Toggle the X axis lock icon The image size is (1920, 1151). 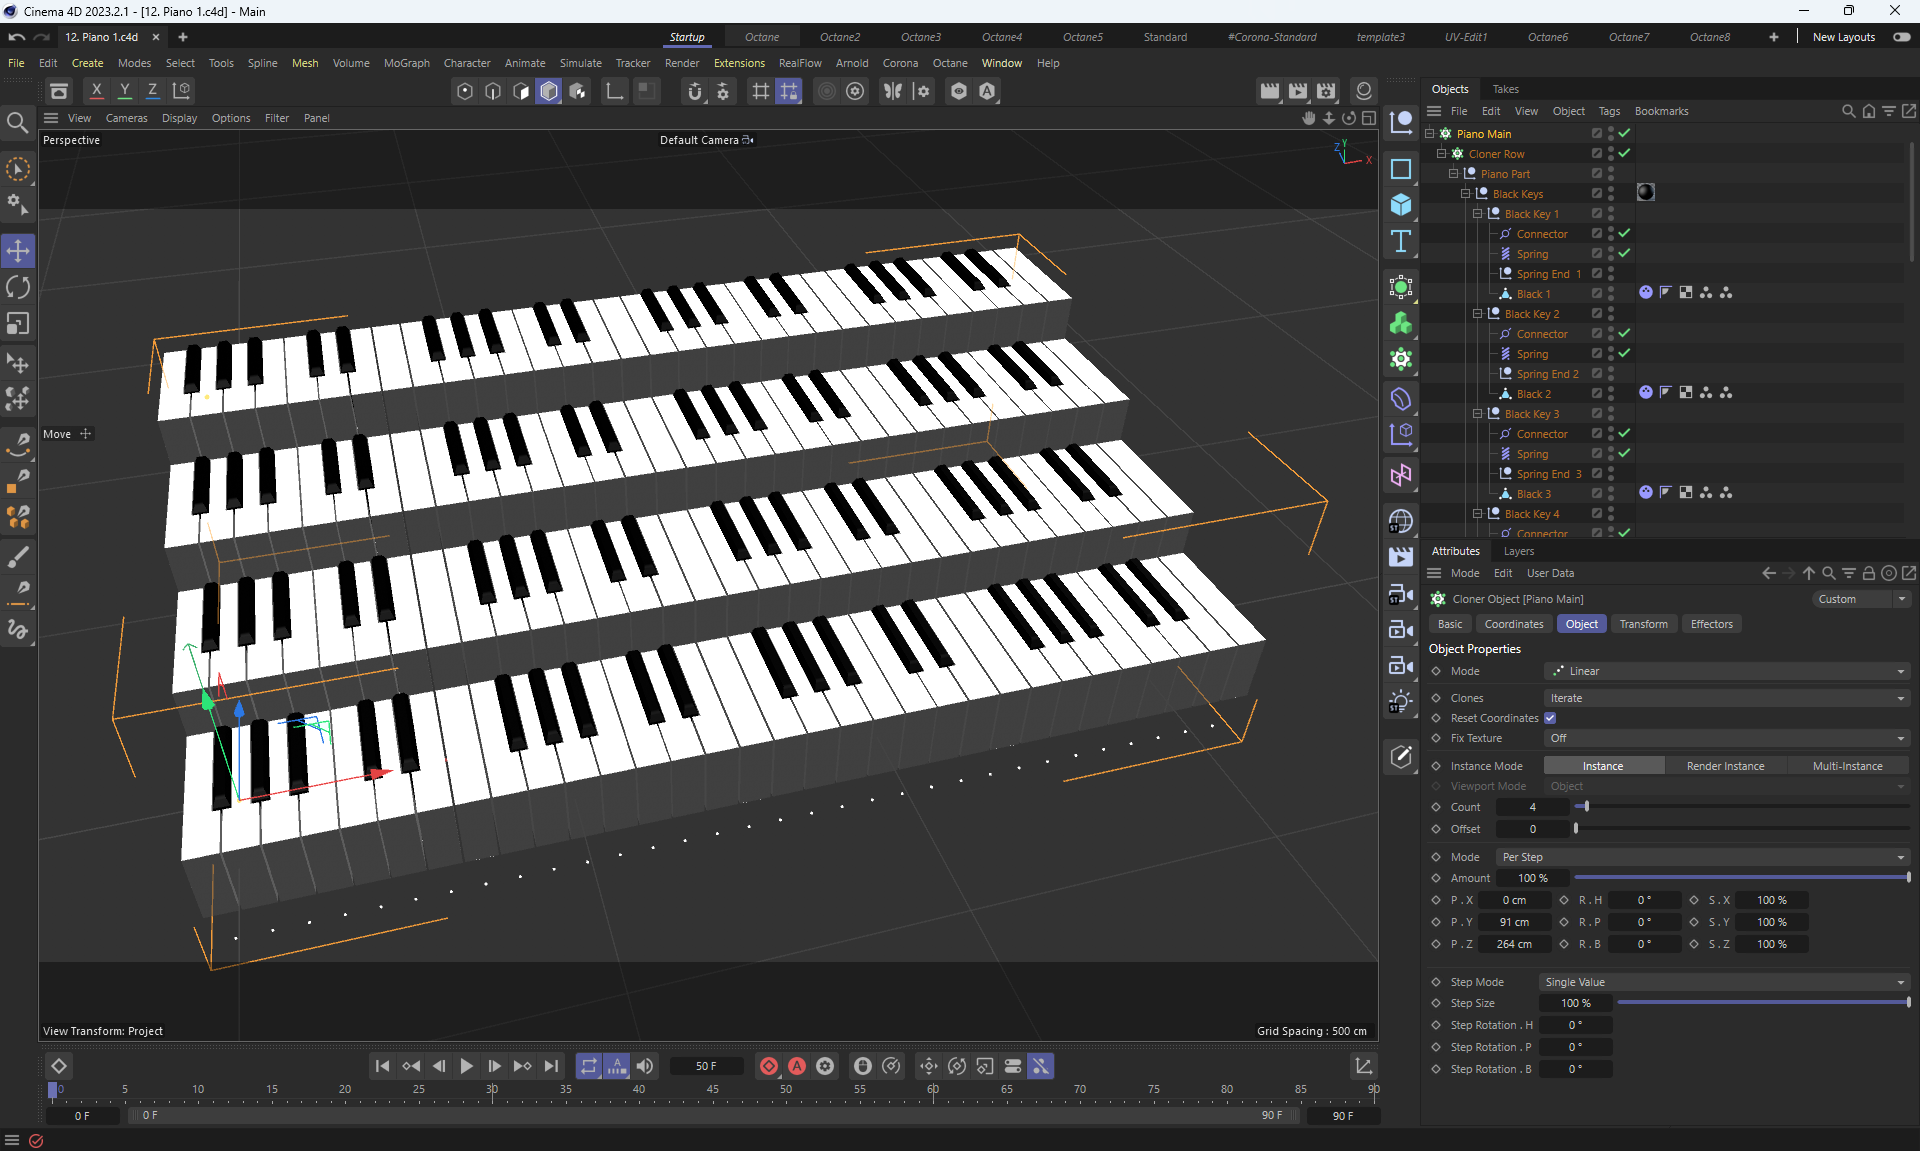click(96, 91)
